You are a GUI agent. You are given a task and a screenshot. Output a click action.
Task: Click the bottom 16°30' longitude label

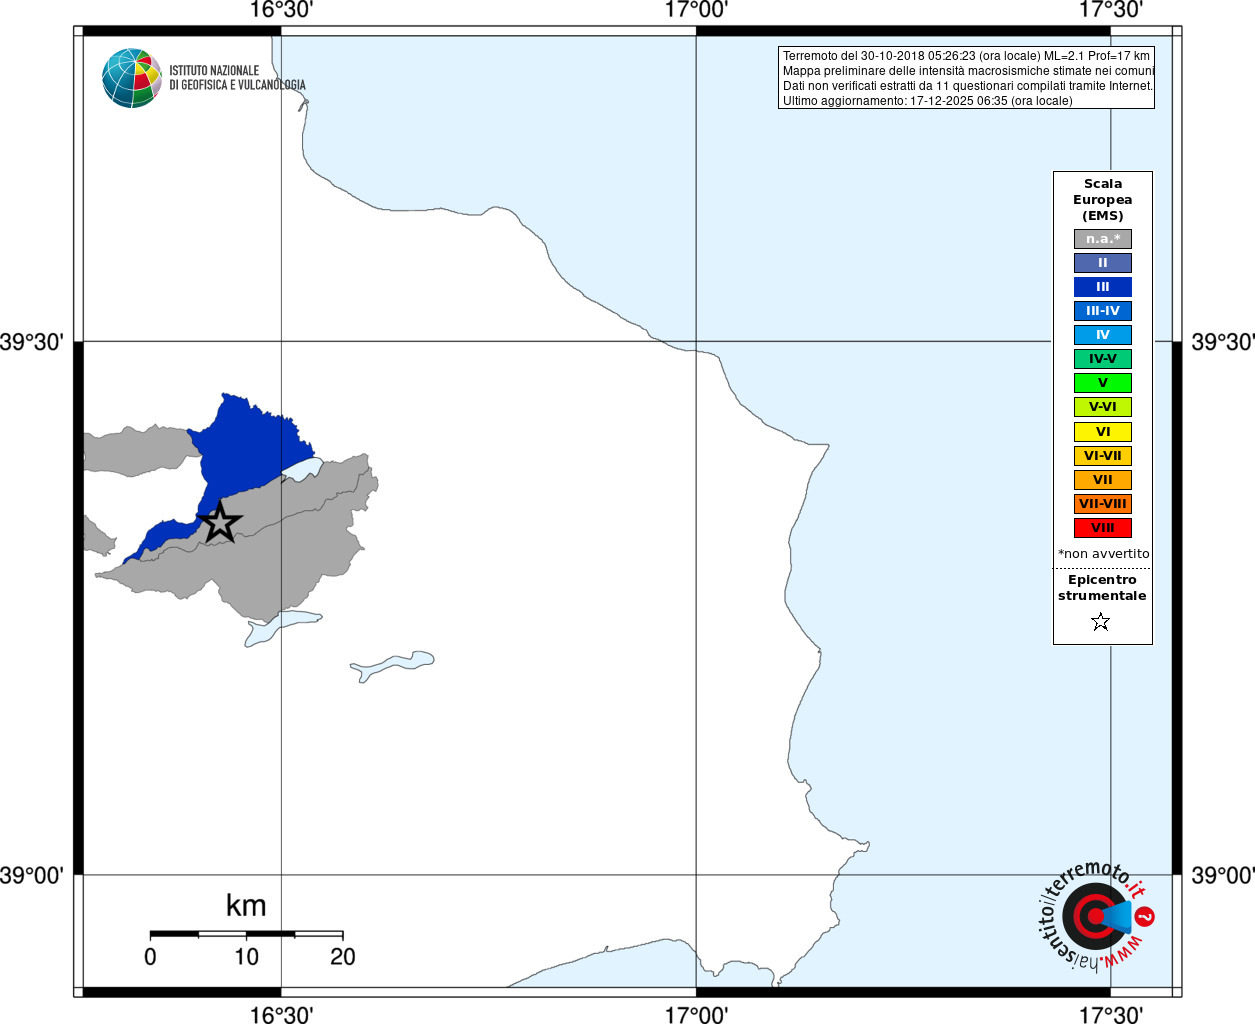[x=281, y=1014]
